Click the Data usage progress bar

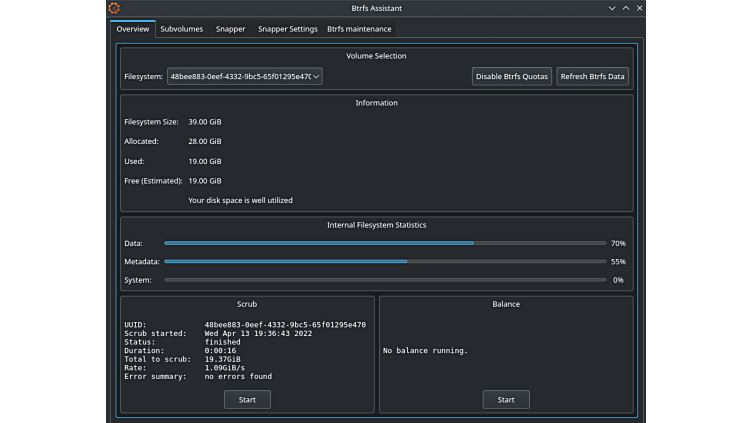(385, 243)
